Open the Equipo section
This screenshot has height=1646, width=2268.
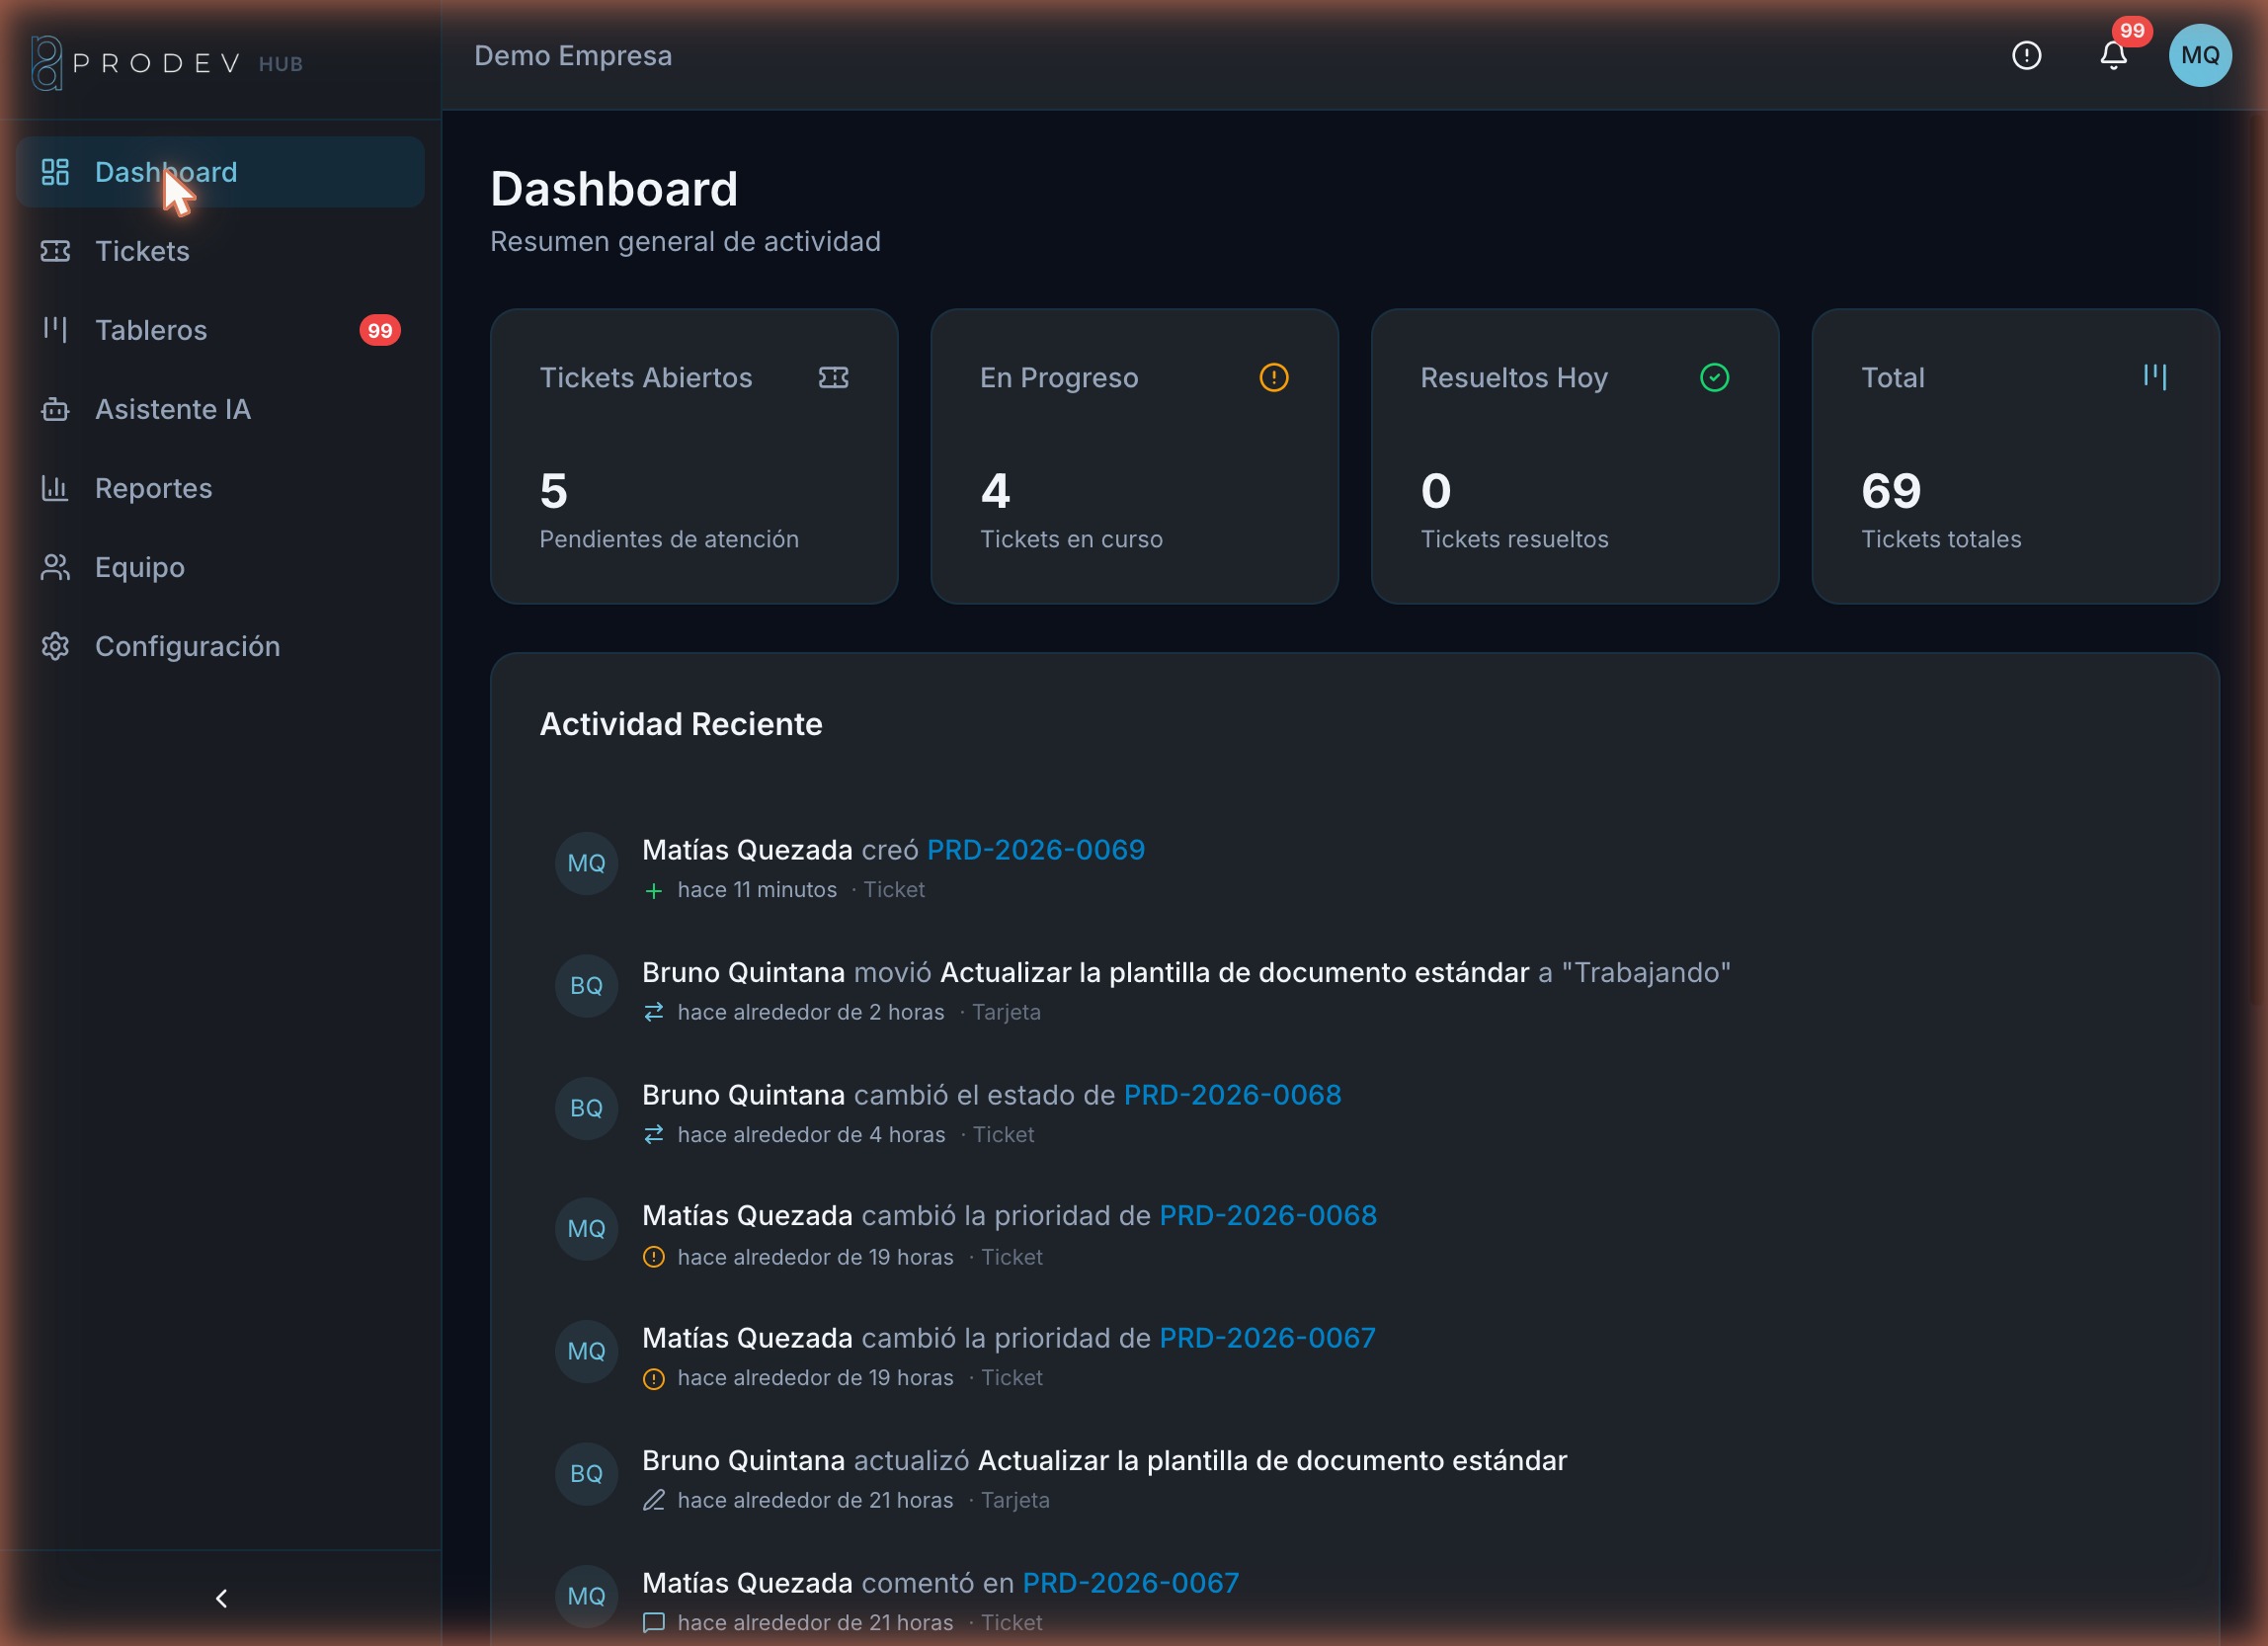(220, 567)
